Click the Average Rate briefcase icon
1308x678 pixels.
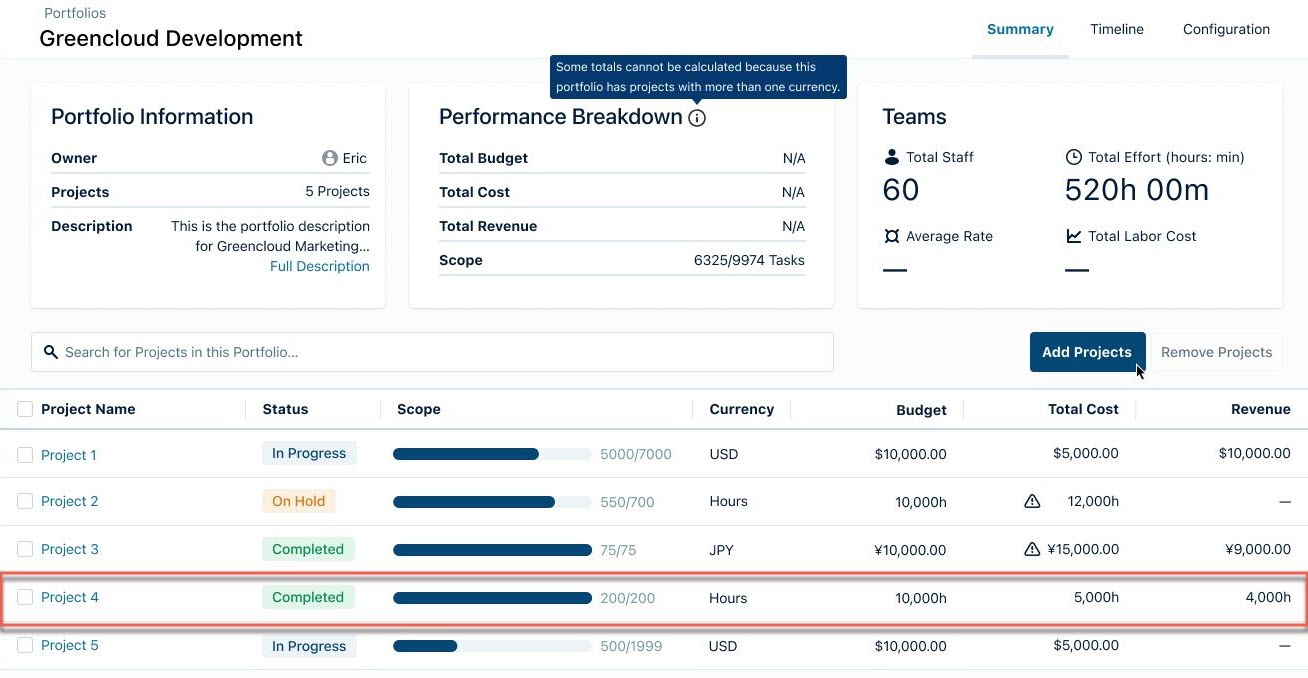pos(890,236)
